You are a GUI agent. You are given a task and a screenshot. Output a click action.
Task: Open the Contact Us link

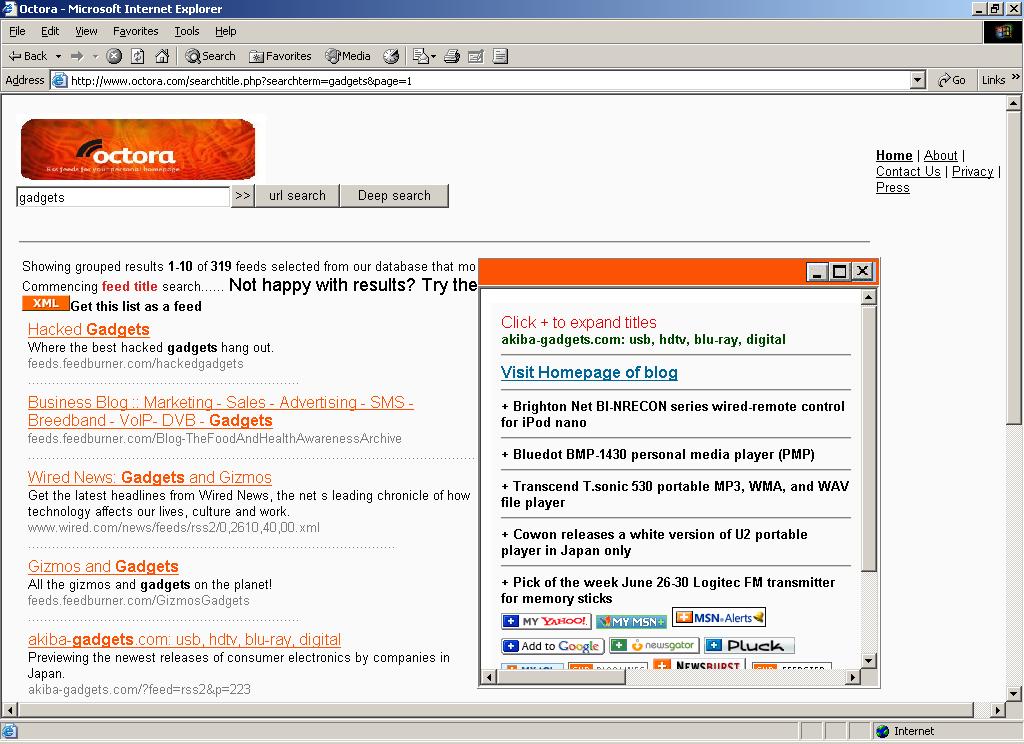pyautogui.click(x=908, y=171)
